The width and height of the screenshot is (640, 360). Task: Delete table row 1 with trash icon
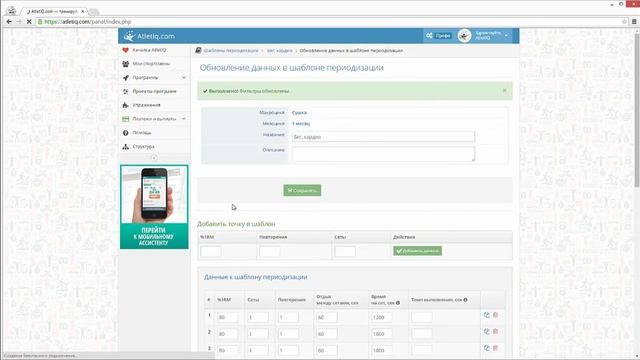pyautogui.click(x=496, y=315)
